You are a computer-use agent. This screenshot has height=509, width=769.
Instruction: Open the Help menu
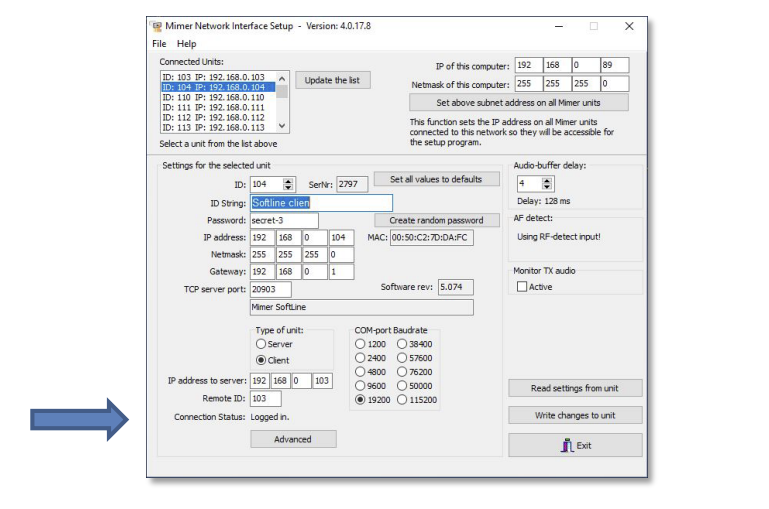[x=186, y=44]
